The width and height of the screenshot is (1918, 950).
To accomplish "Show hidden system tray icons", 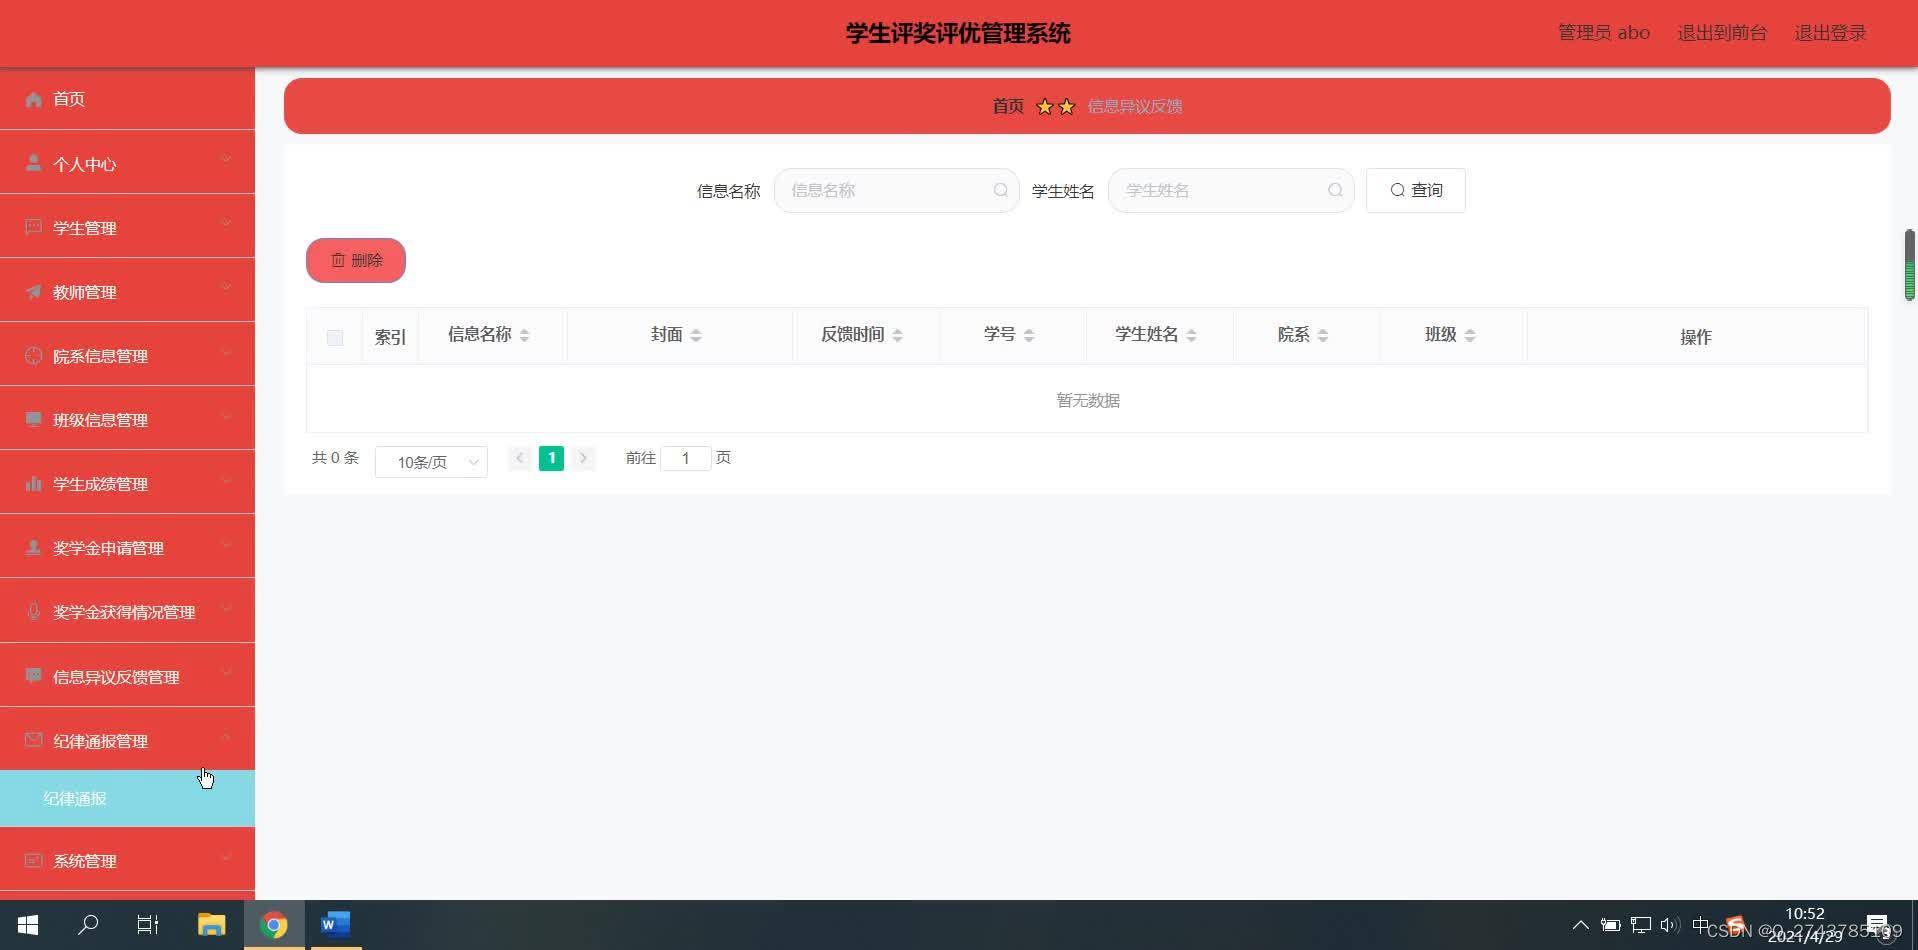I will click(x=1580, y=925).
